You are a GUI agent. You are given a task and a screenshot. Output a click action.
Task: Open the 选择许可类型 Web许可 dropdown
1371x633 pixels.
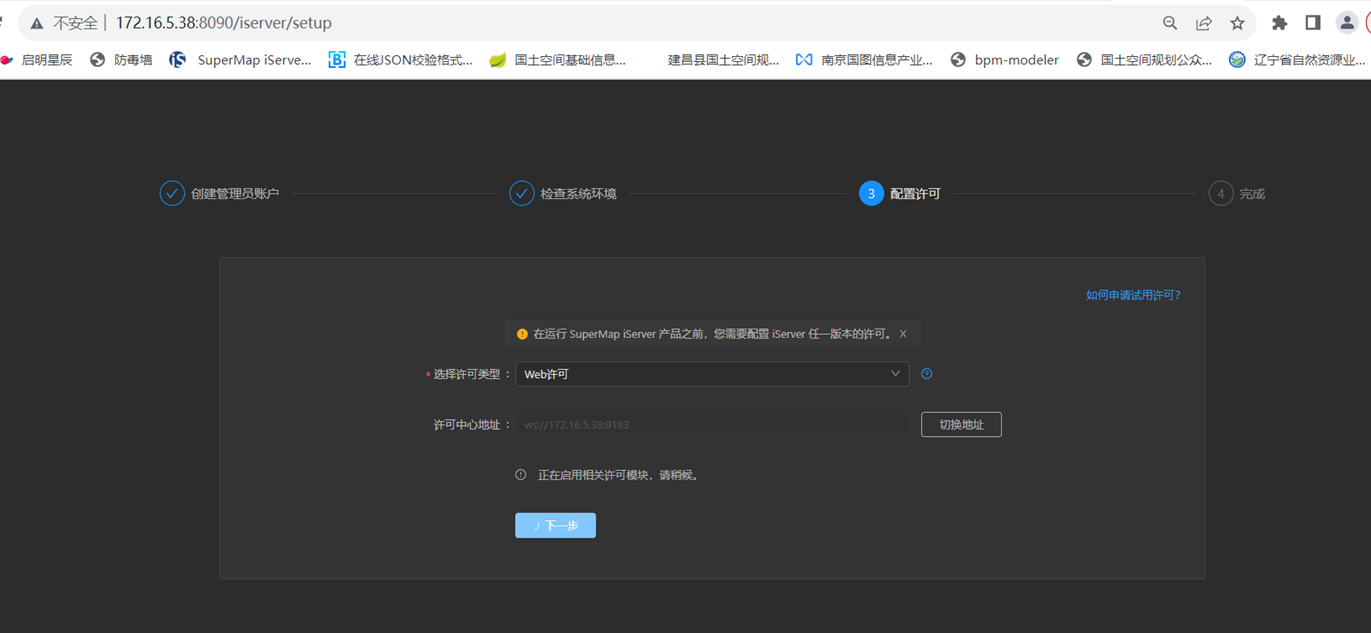712,374
